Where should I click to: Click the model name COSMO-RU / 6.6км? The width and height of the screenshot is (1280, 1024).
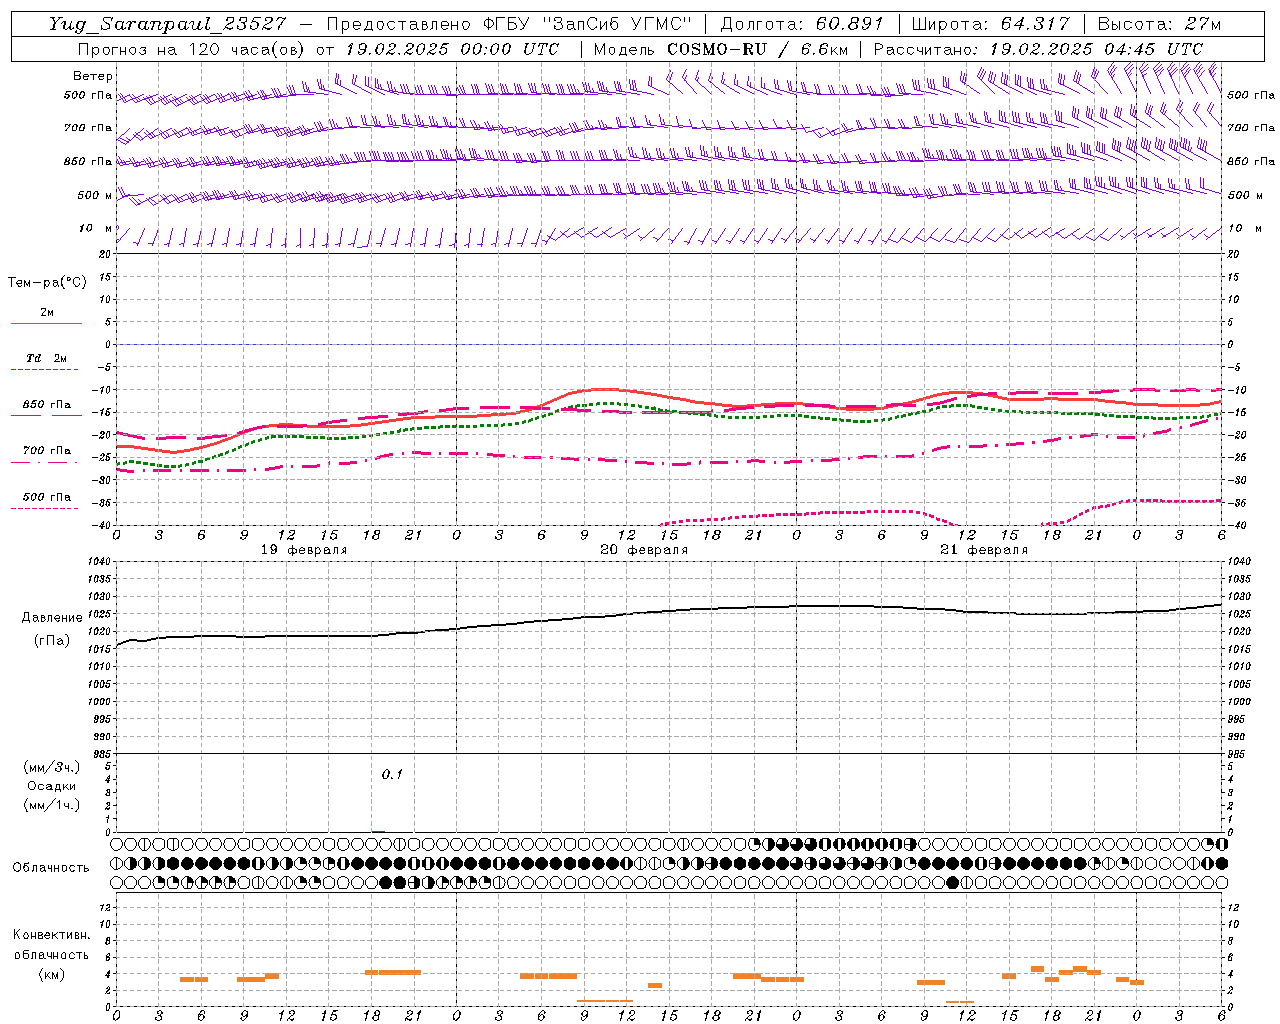point(757,49)
